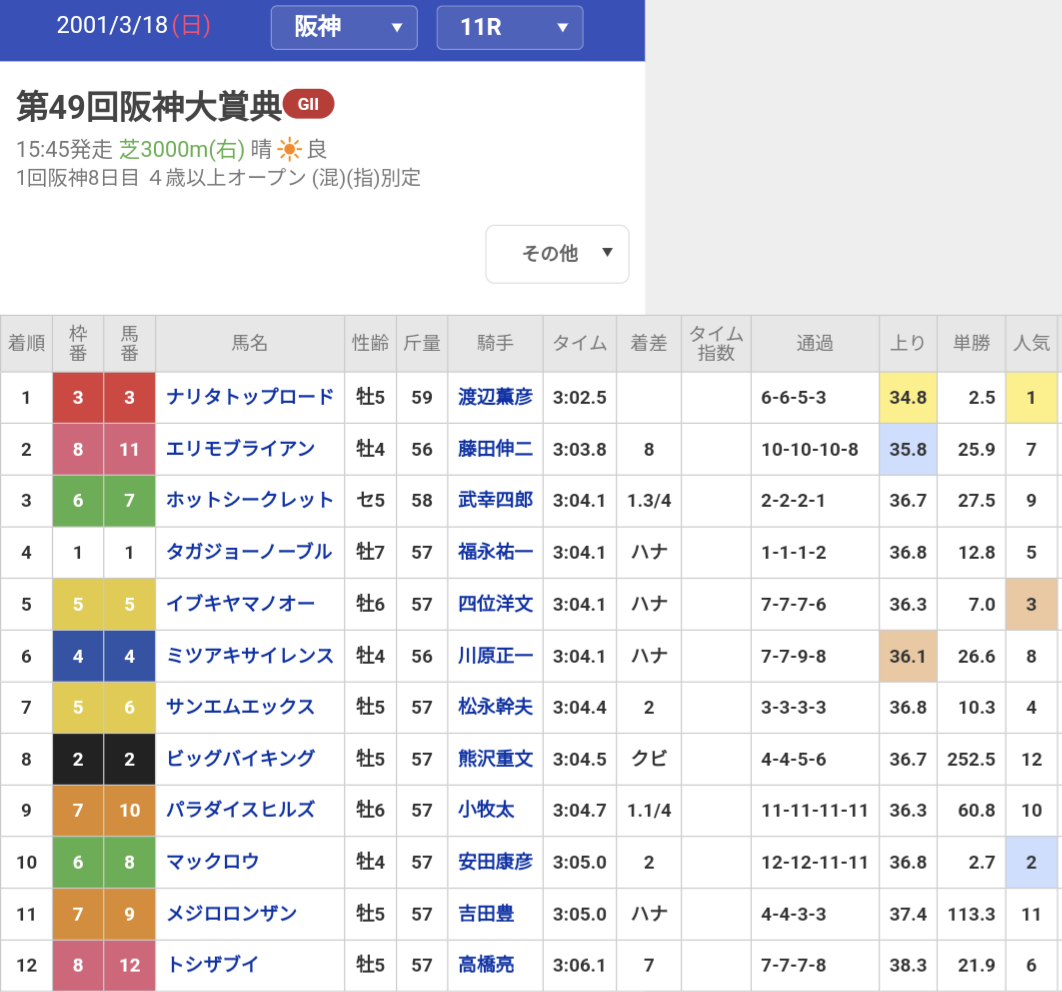Expand the その他 dropdown menu
This screenshot has width=1062, height=992.
coord(557,254)
